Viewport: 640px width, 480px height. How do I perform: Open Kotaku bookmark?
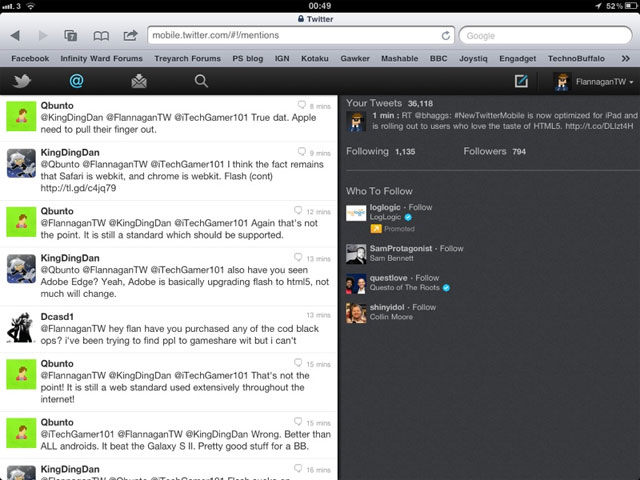click(315, 58)
